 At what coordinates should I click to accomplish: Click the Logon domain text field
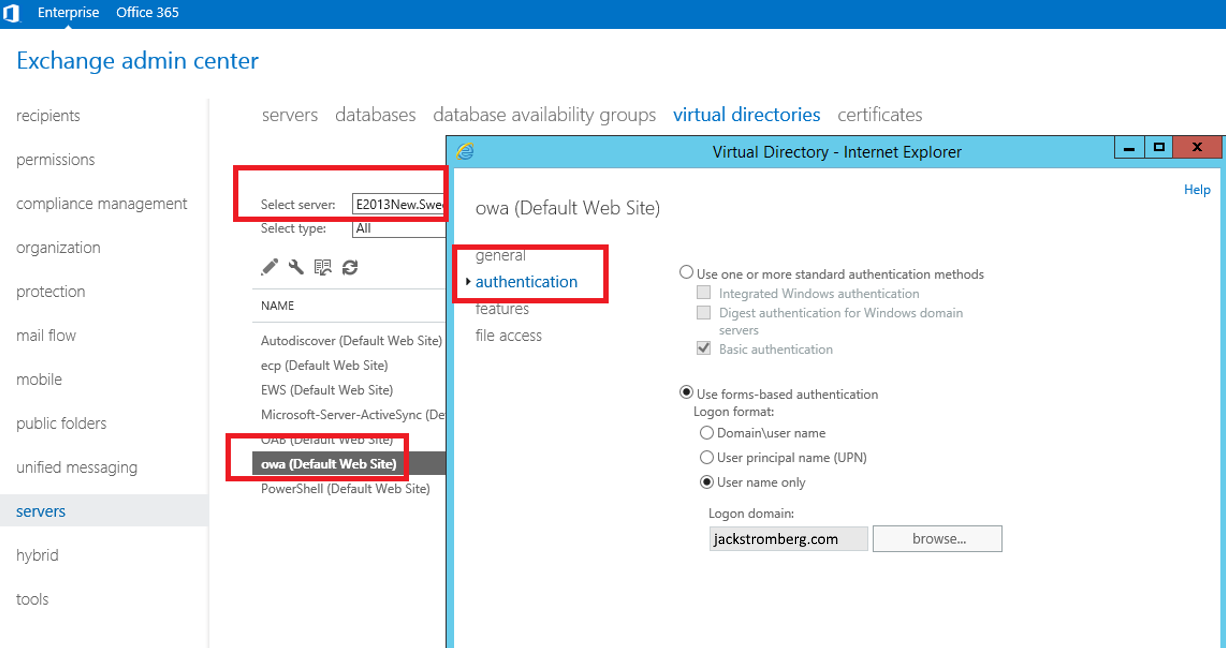tap(788, 539)
